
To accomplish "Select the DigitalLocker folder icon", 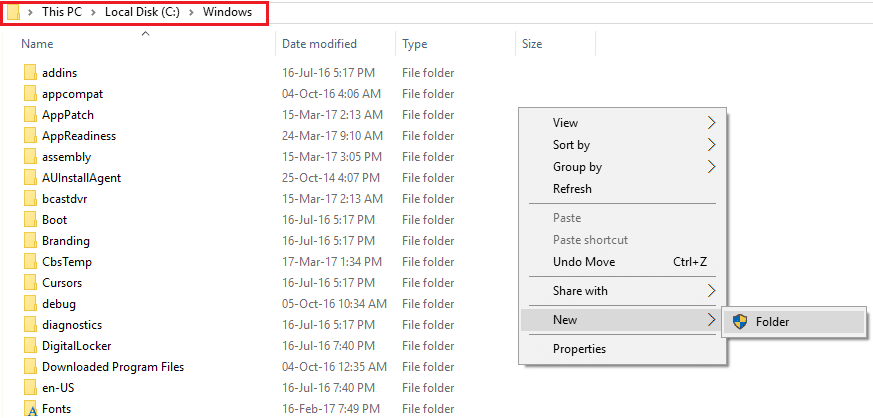I will pyautogui.click(x=31, y=346).
